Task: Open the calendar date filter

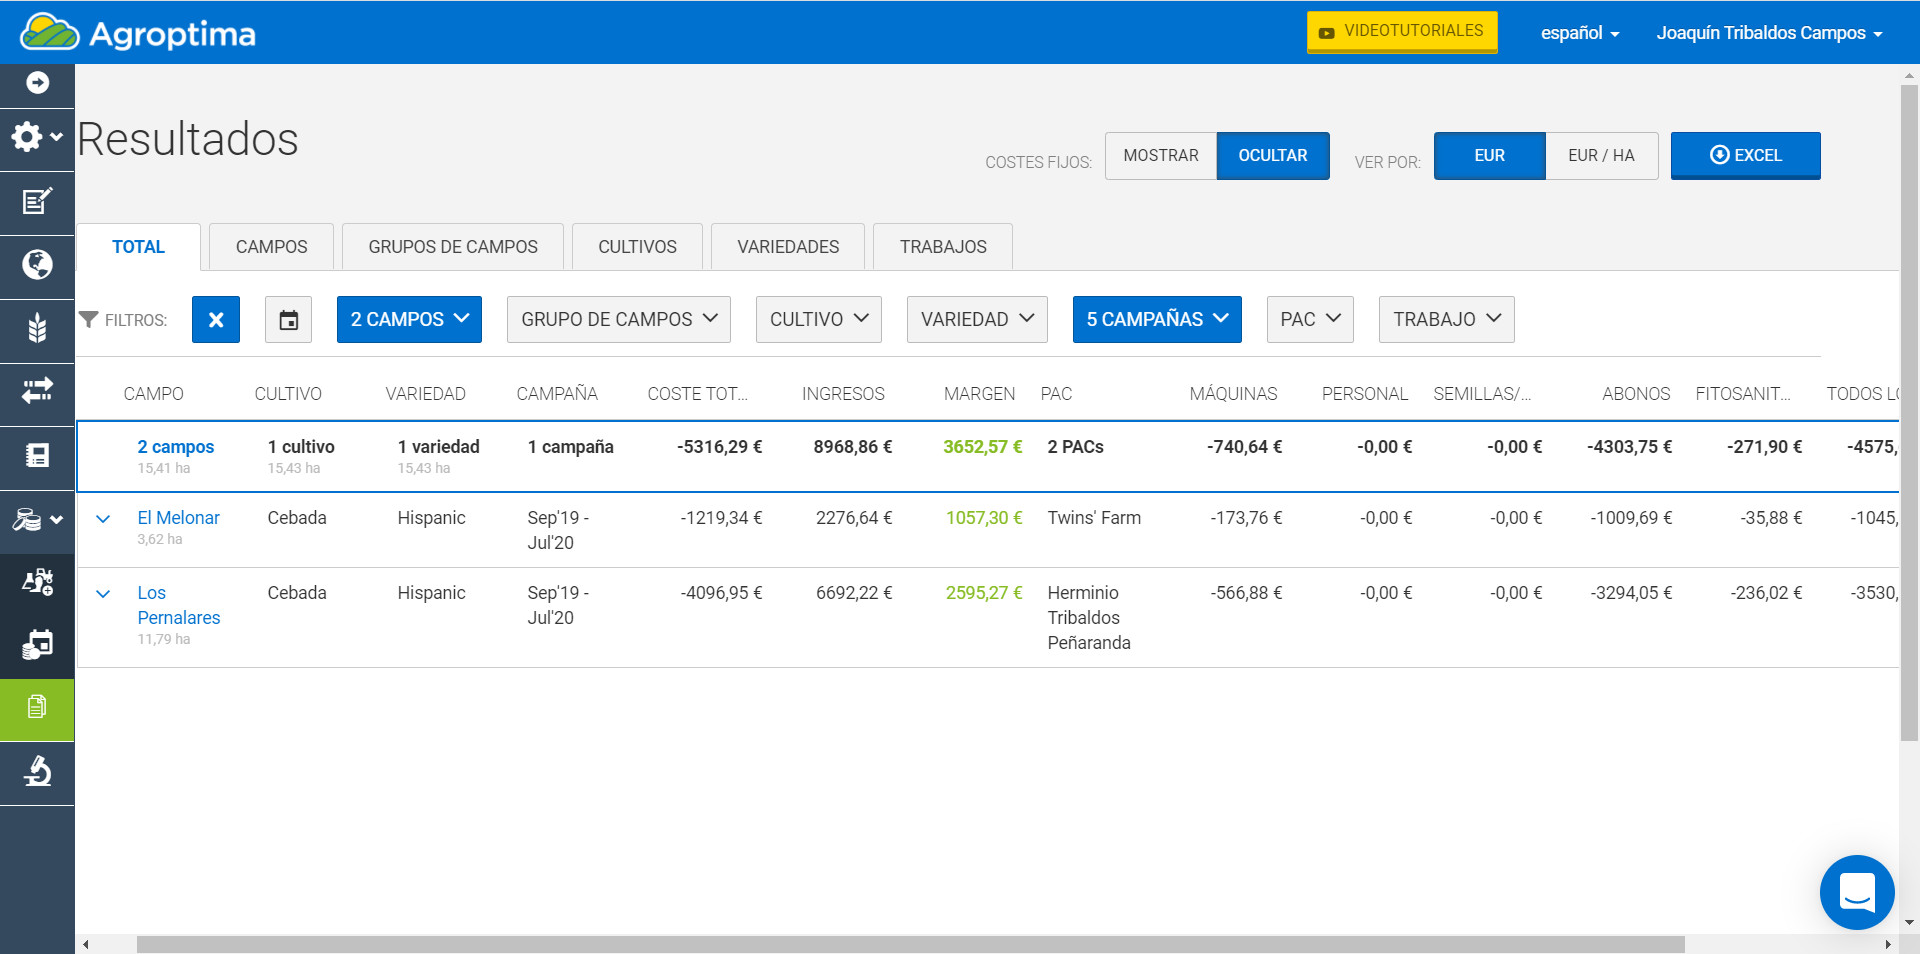Action: tap(288, 320)
